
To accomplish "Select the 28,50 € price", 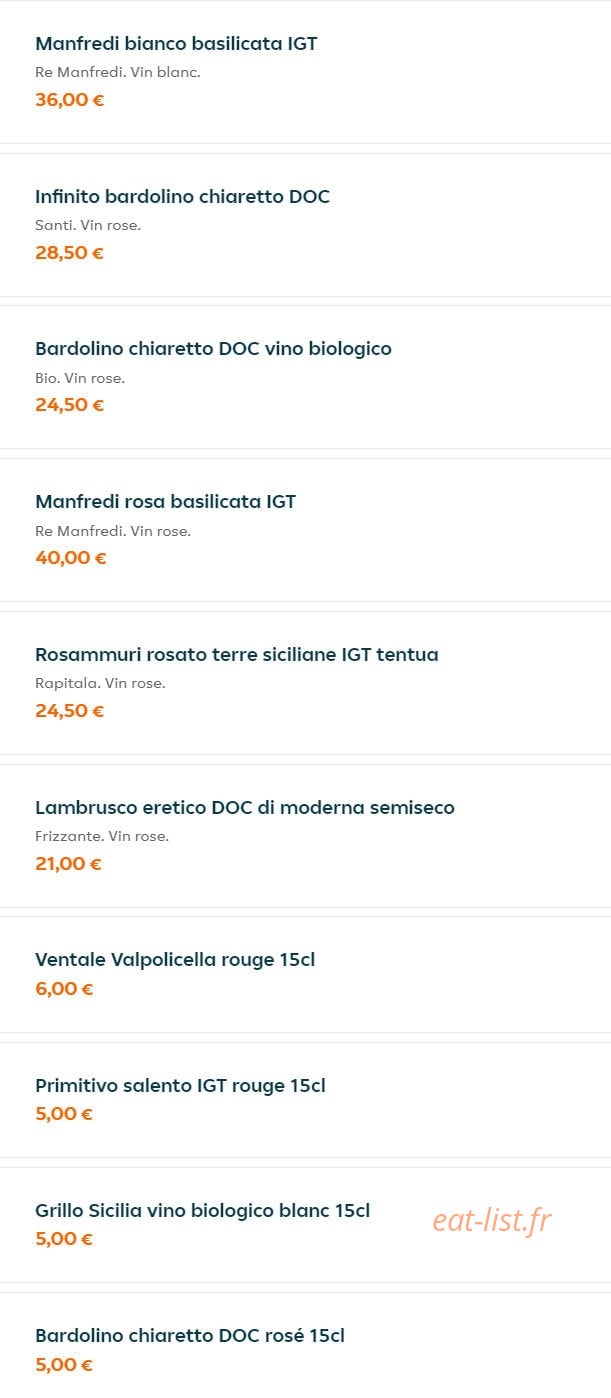I will point(70,253).
